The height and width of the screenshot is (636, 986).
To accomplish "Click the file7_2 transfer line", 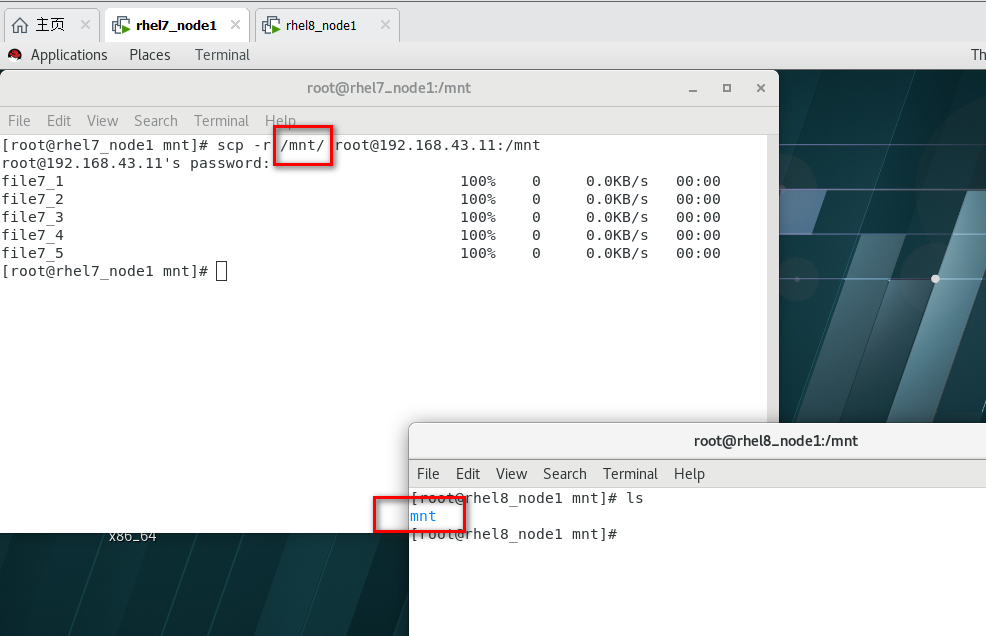I will tap(361, 199).
